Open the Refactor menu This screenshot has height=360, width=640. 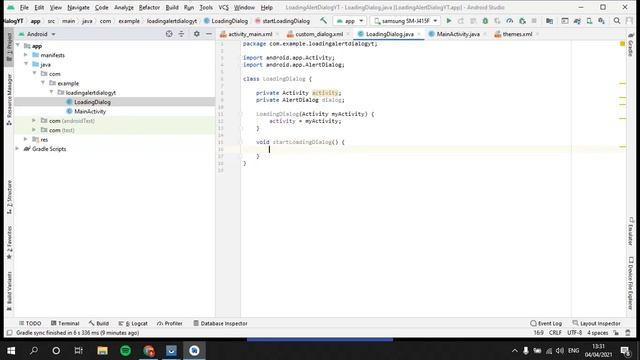tap(149, 7)
